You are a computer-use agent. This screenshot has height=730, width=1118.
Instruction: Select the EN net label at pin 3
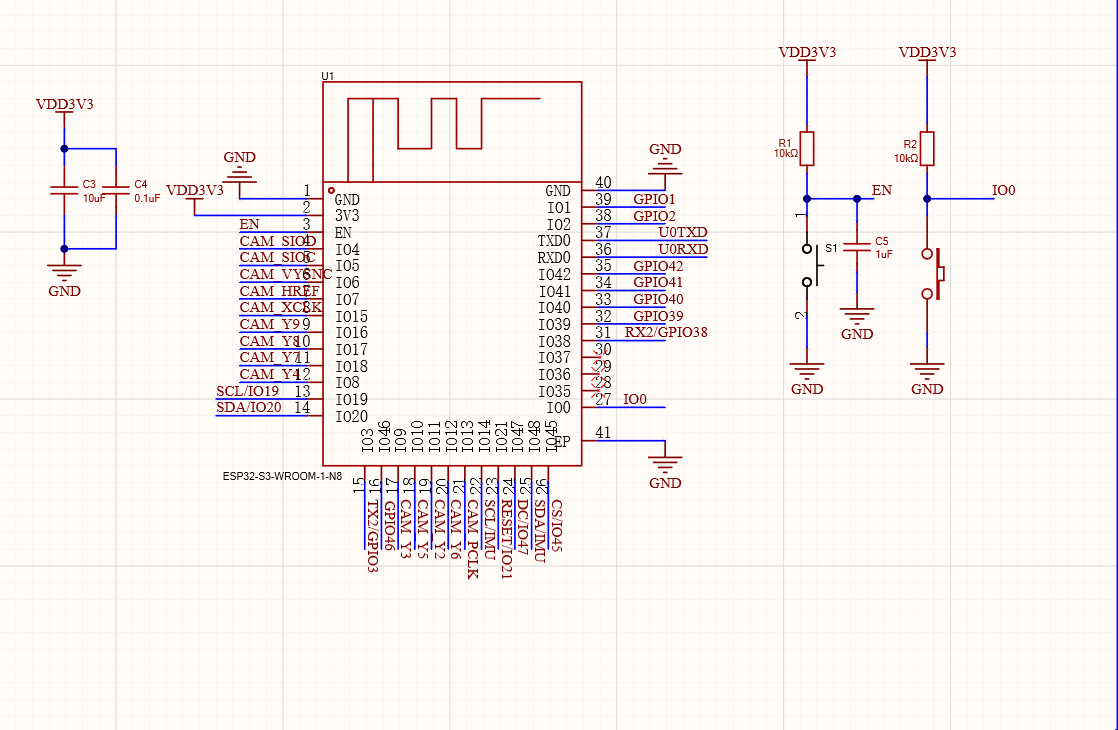tap(250, 224)
